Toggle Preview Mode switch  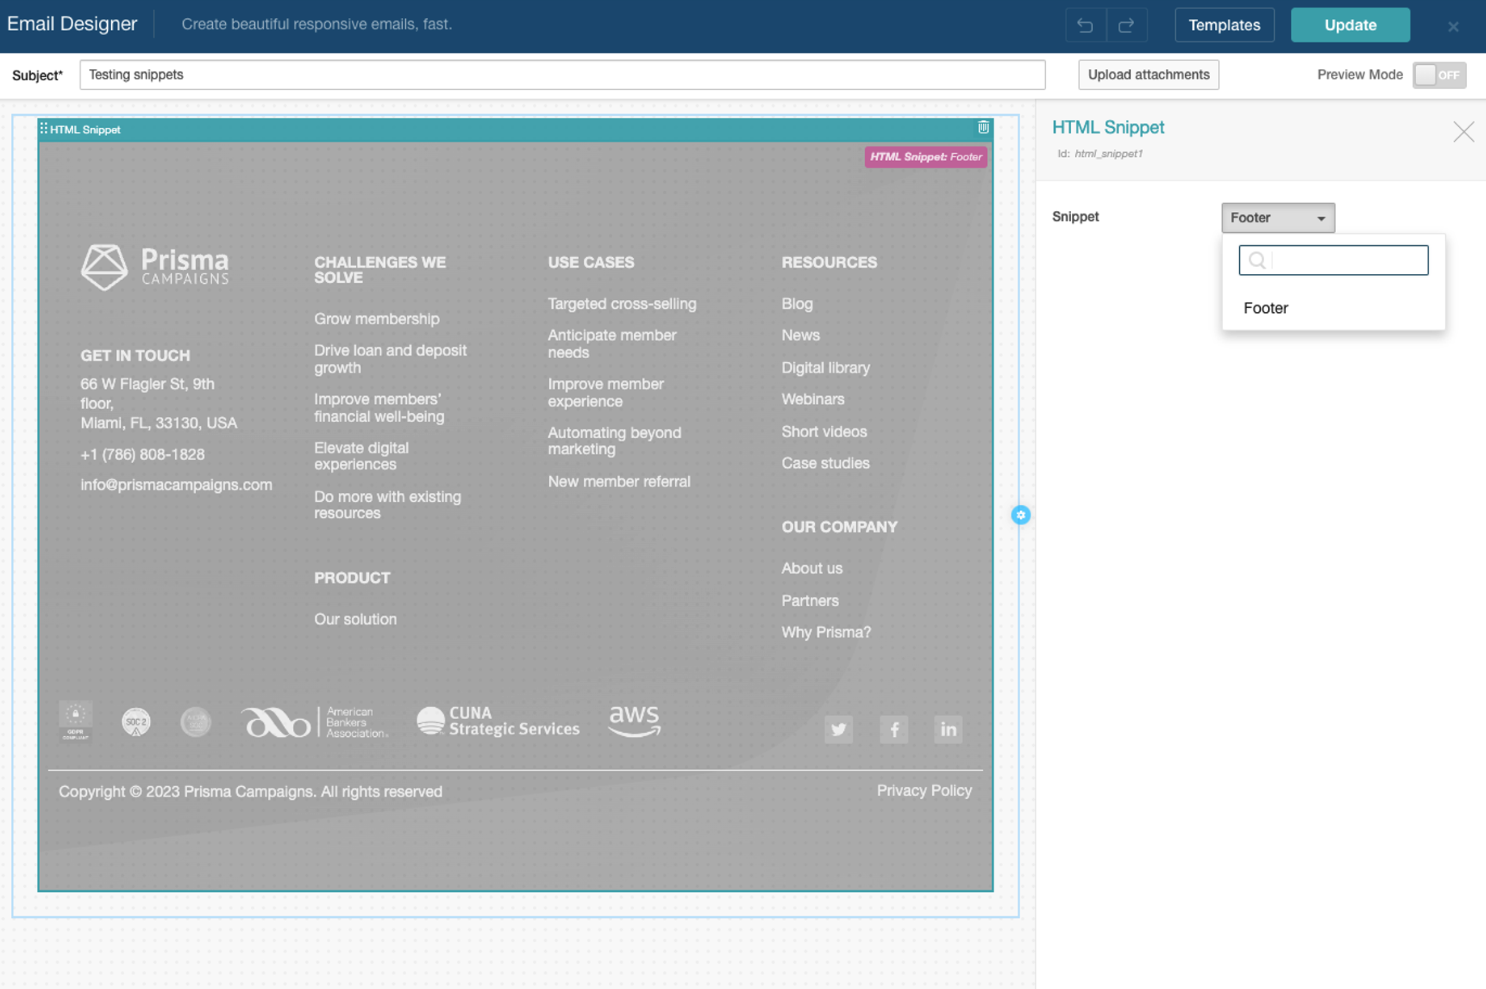pyautogui.click(x=1439, y=75)
